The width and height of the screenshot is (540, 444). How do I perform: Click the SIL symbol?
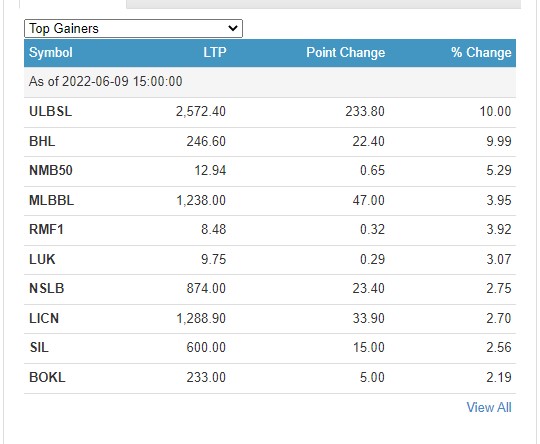coord(39,347)
